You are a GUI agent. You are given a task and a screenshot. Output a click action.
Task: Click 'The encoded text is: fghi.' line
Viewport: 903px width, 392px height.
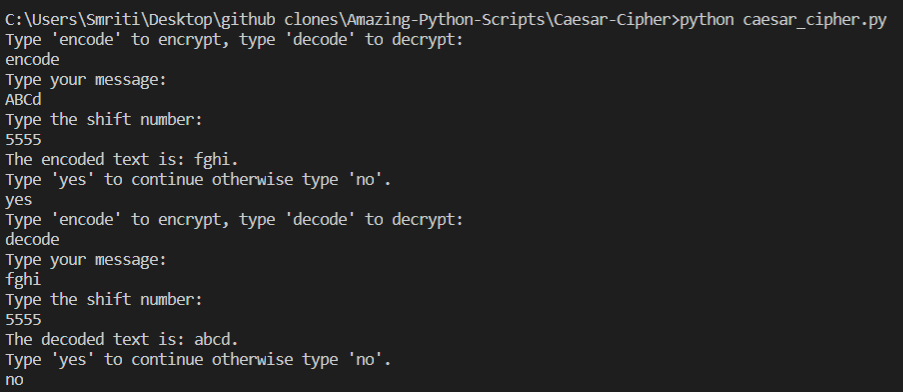click(x=122, y=160)
